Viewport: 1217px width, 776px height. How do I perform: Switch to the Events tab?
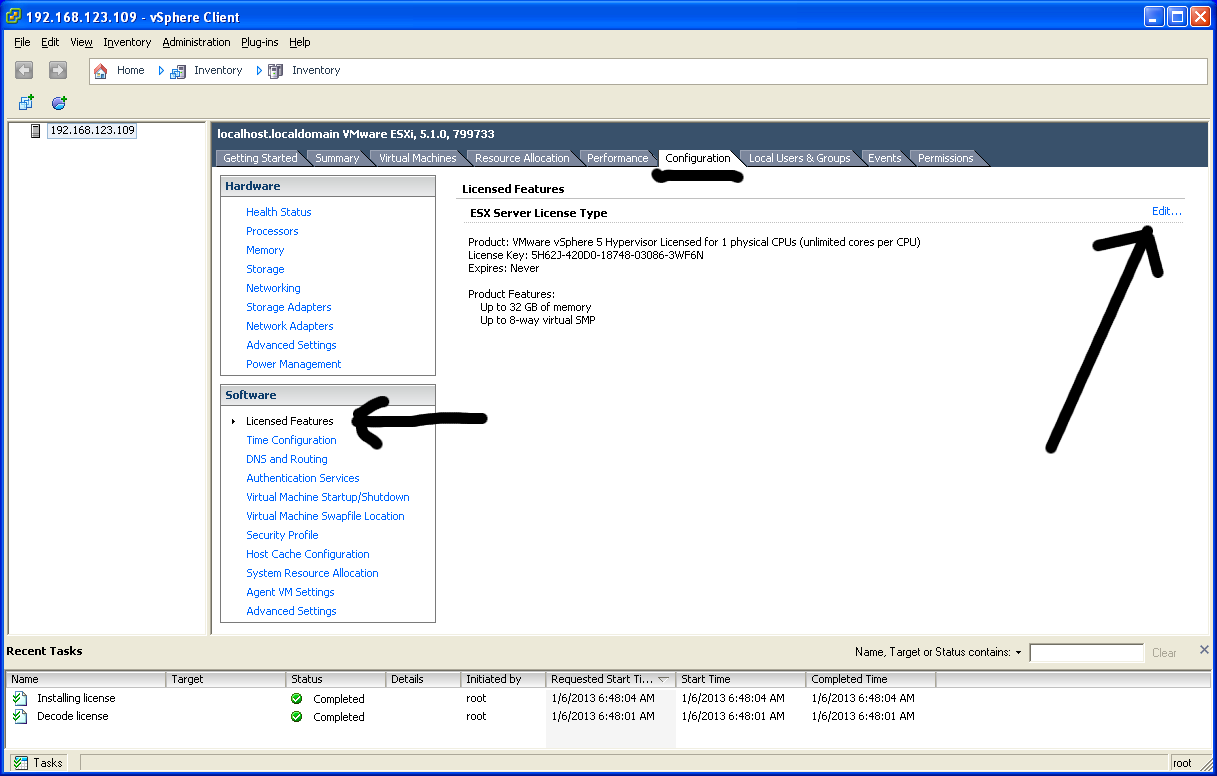(x=884, y=158)
